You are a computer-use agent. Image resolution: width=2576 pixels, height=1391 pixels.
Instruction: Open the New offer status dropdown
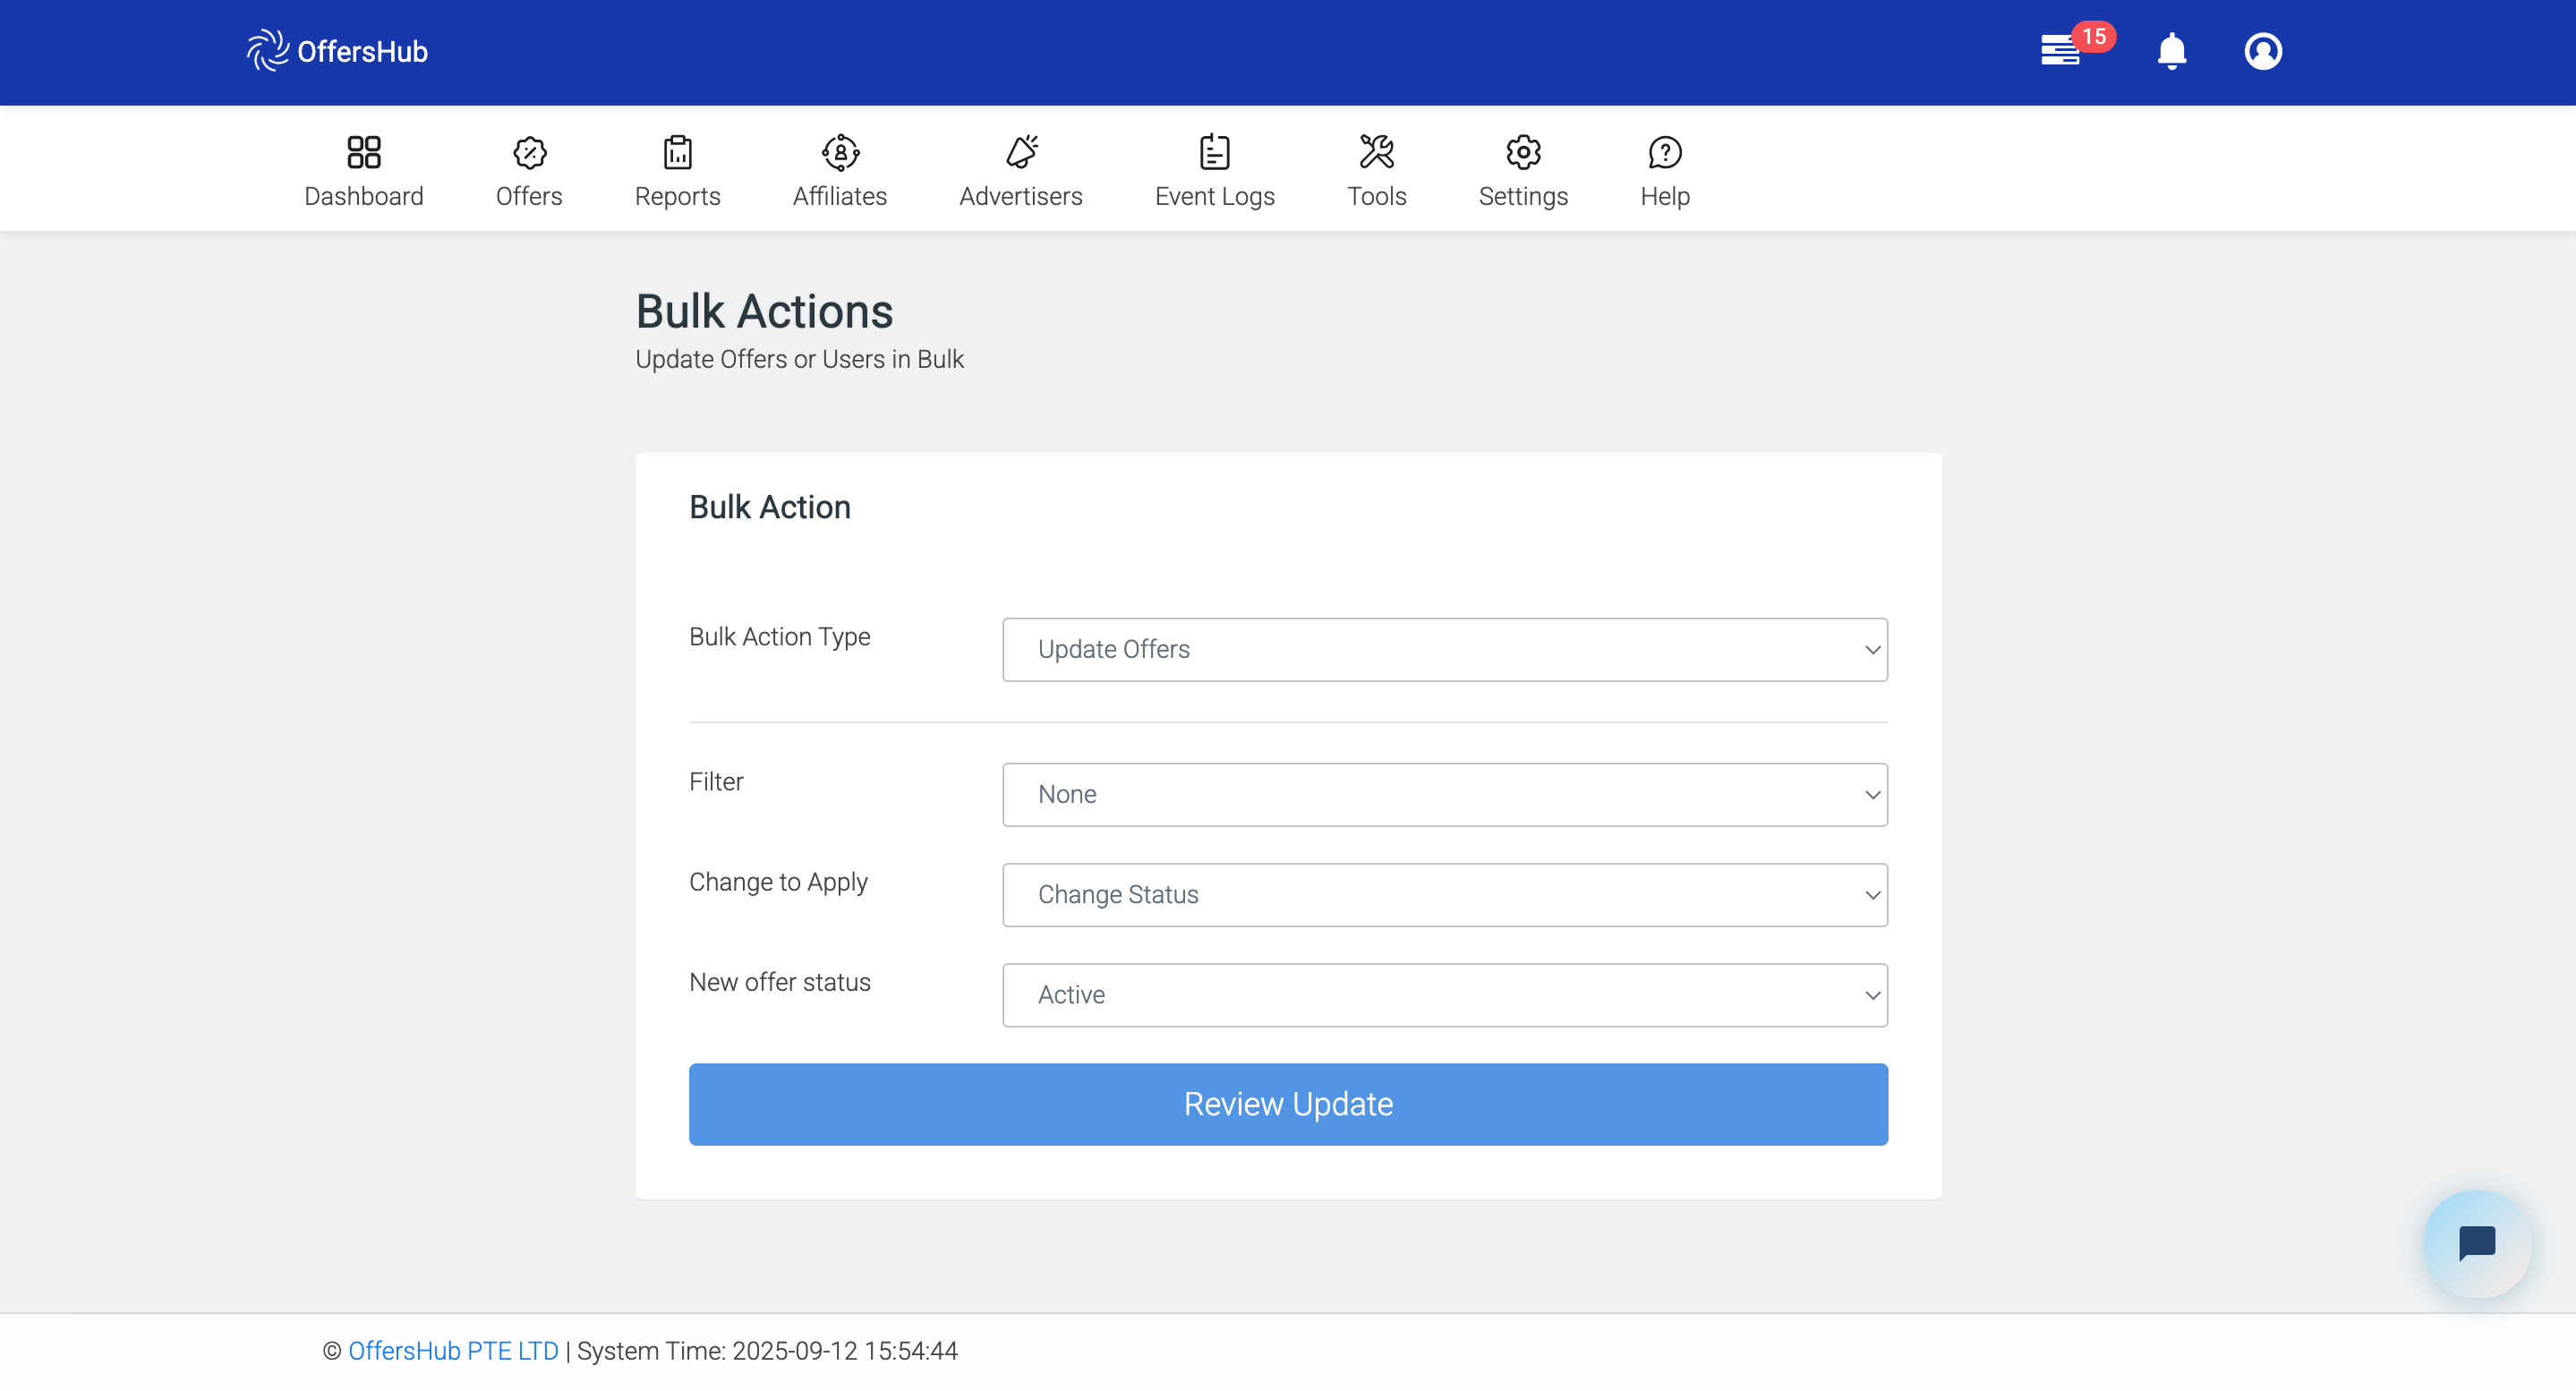point(1444,995)
